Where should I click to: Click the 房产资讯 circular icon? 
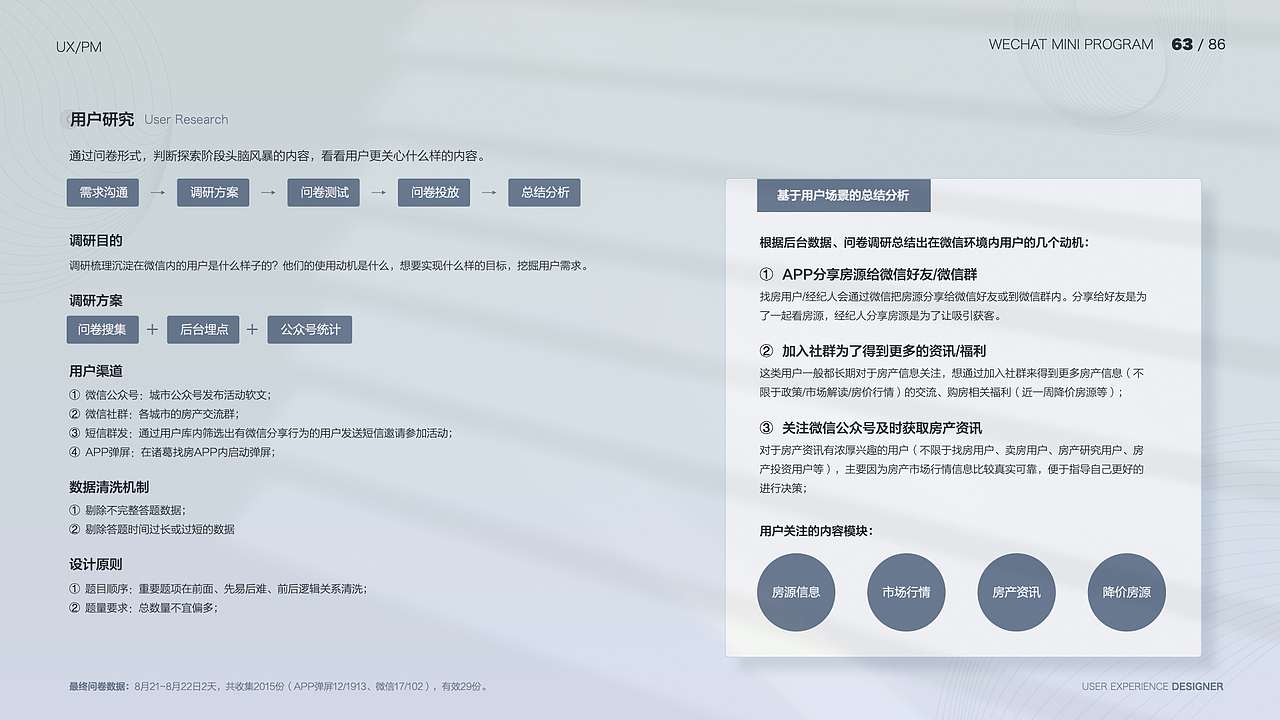[1016, 592]
